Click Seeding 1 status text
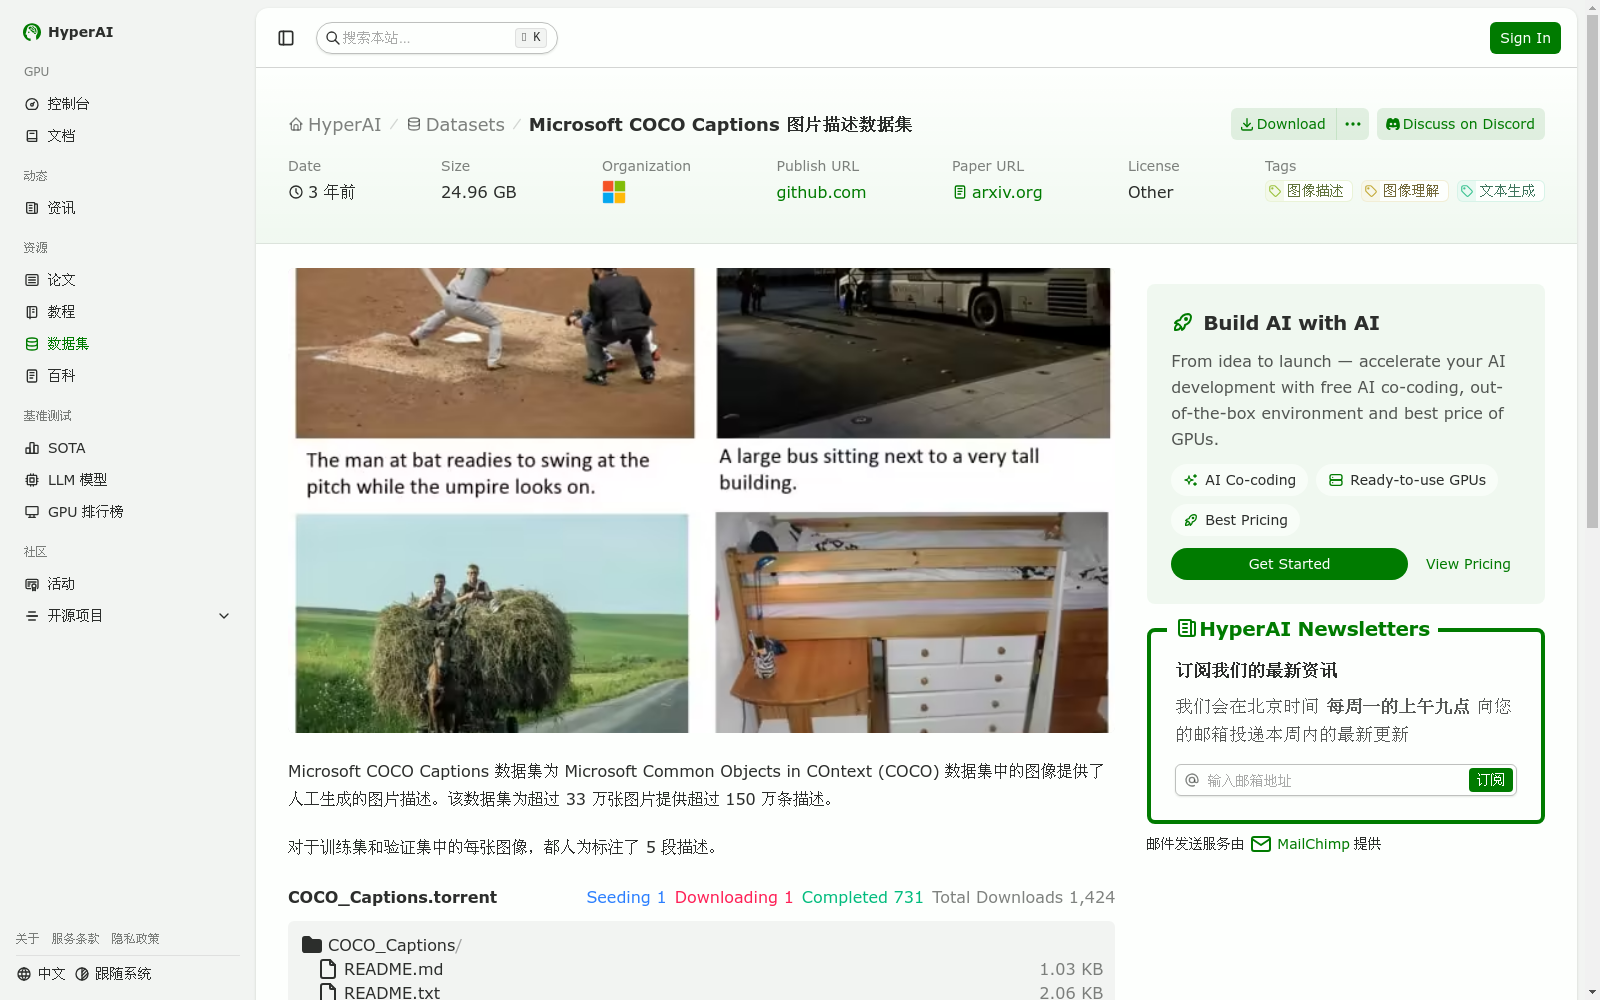Image resolution: width=1600 pixels, height=1000 pixels. [x=626, y=898]
